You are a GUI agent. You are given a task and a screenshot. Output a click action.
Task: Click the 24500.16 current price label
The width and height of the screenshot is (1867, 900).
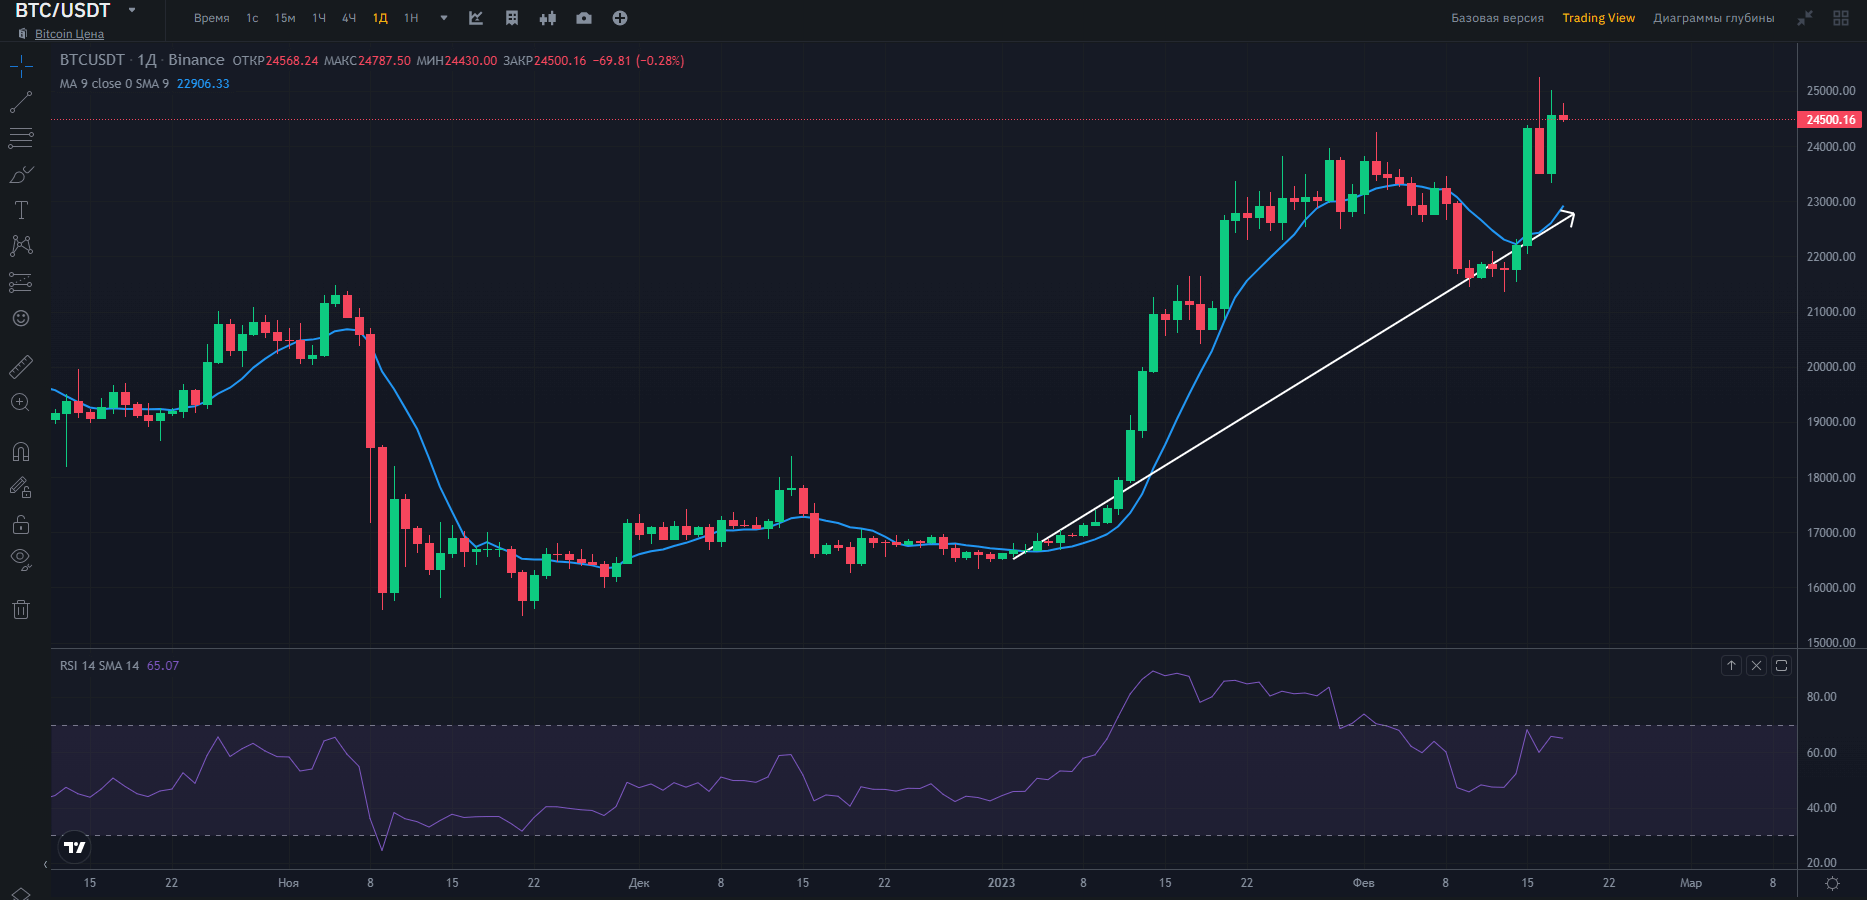tap(1830, 120)
